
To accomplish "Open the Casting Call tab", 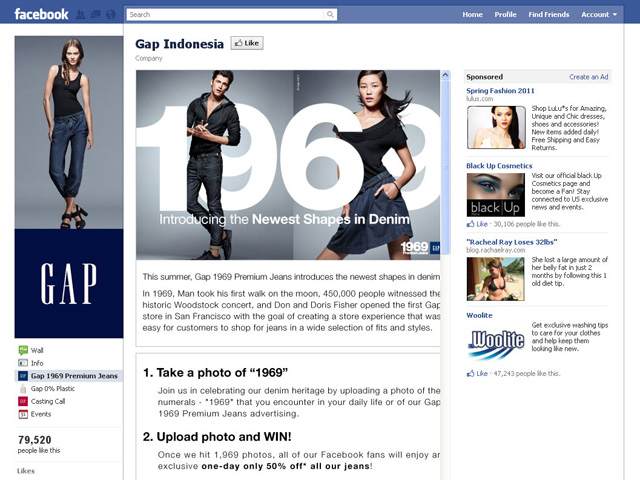I will [x=48, y=401].
